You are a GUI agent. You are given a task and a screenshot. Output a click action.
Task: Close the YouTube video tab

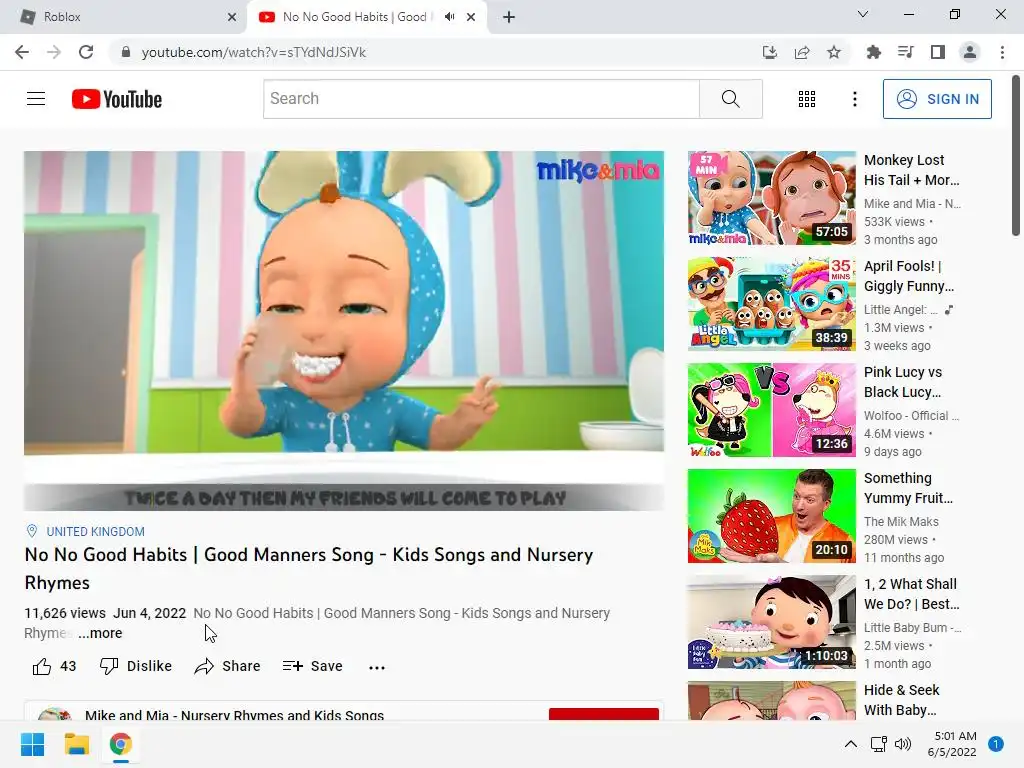coord(471,17)
